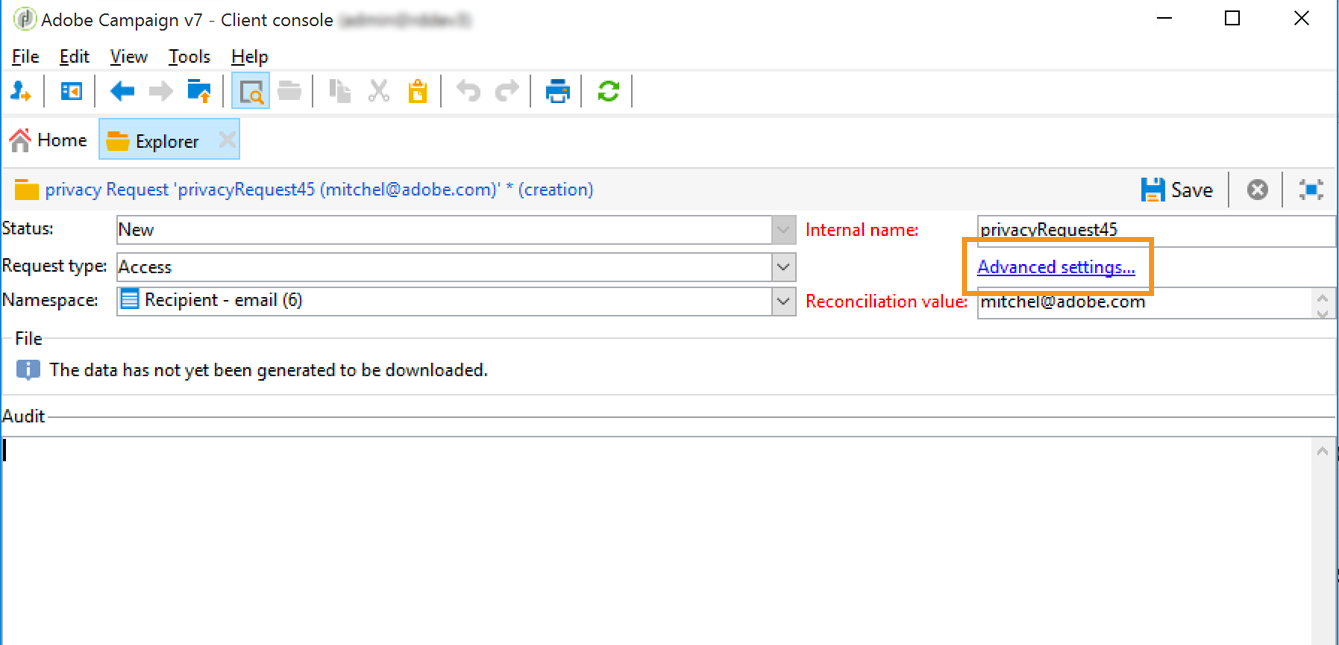This screenshot has height=645, width=1339.
Task: Click the yellow paste clipboard icon
Action: click(417, 92)
